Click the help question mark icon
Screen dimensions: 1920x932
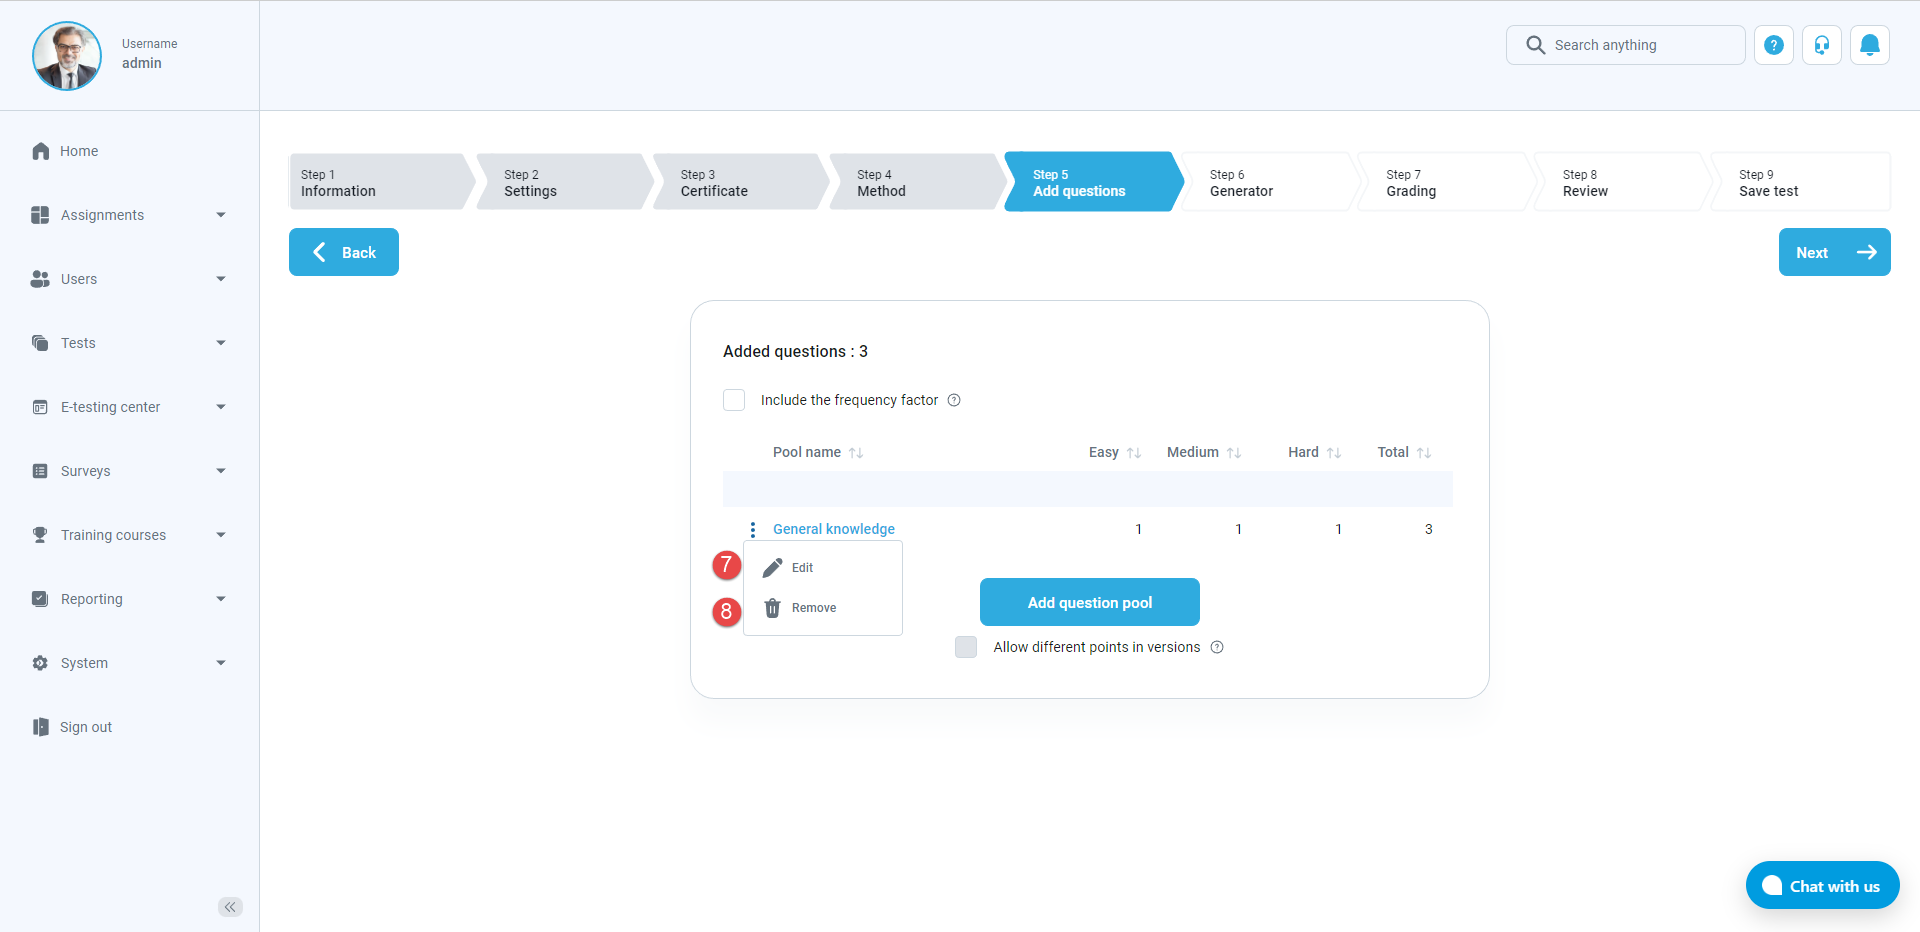pos(1773,45)
